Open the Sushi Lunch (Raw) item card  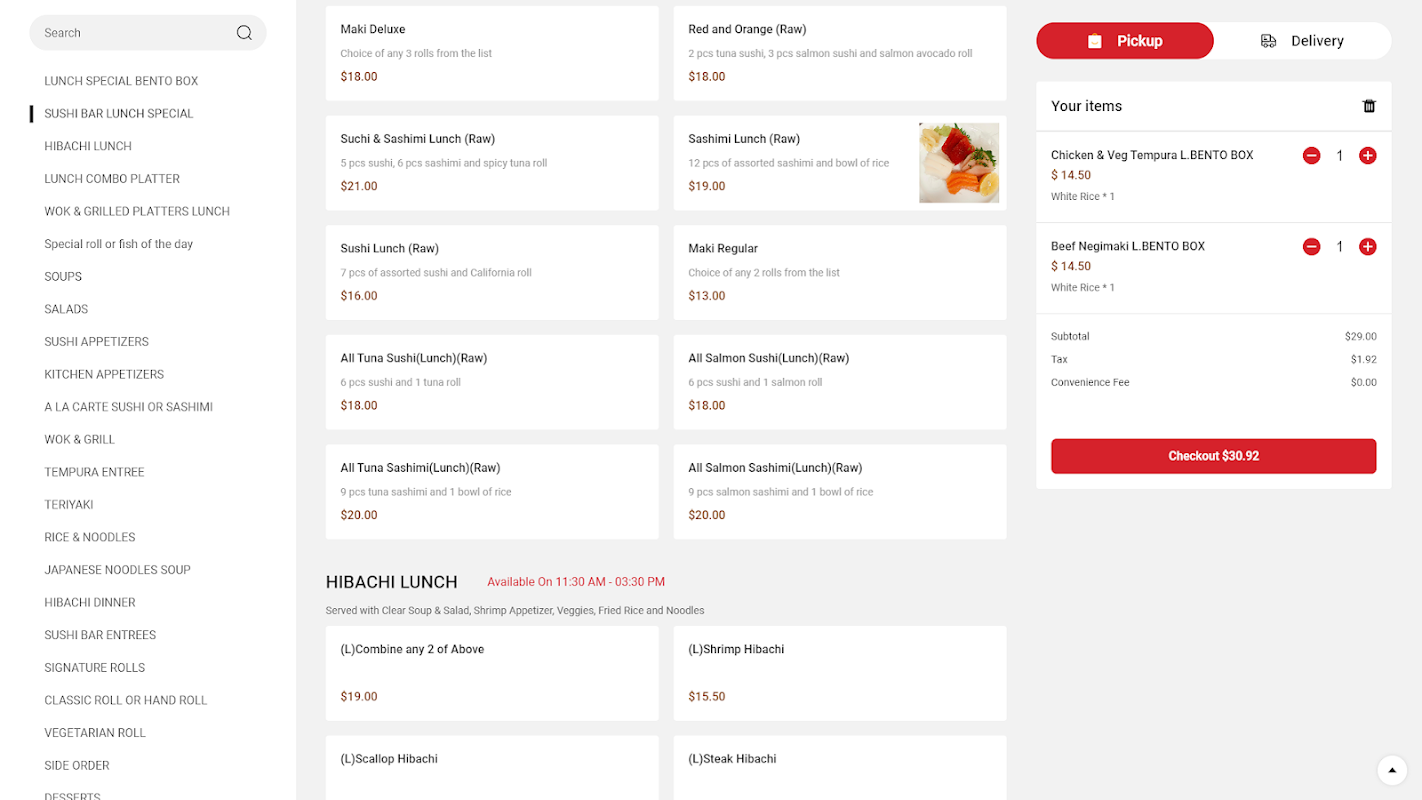click(491, 272)
